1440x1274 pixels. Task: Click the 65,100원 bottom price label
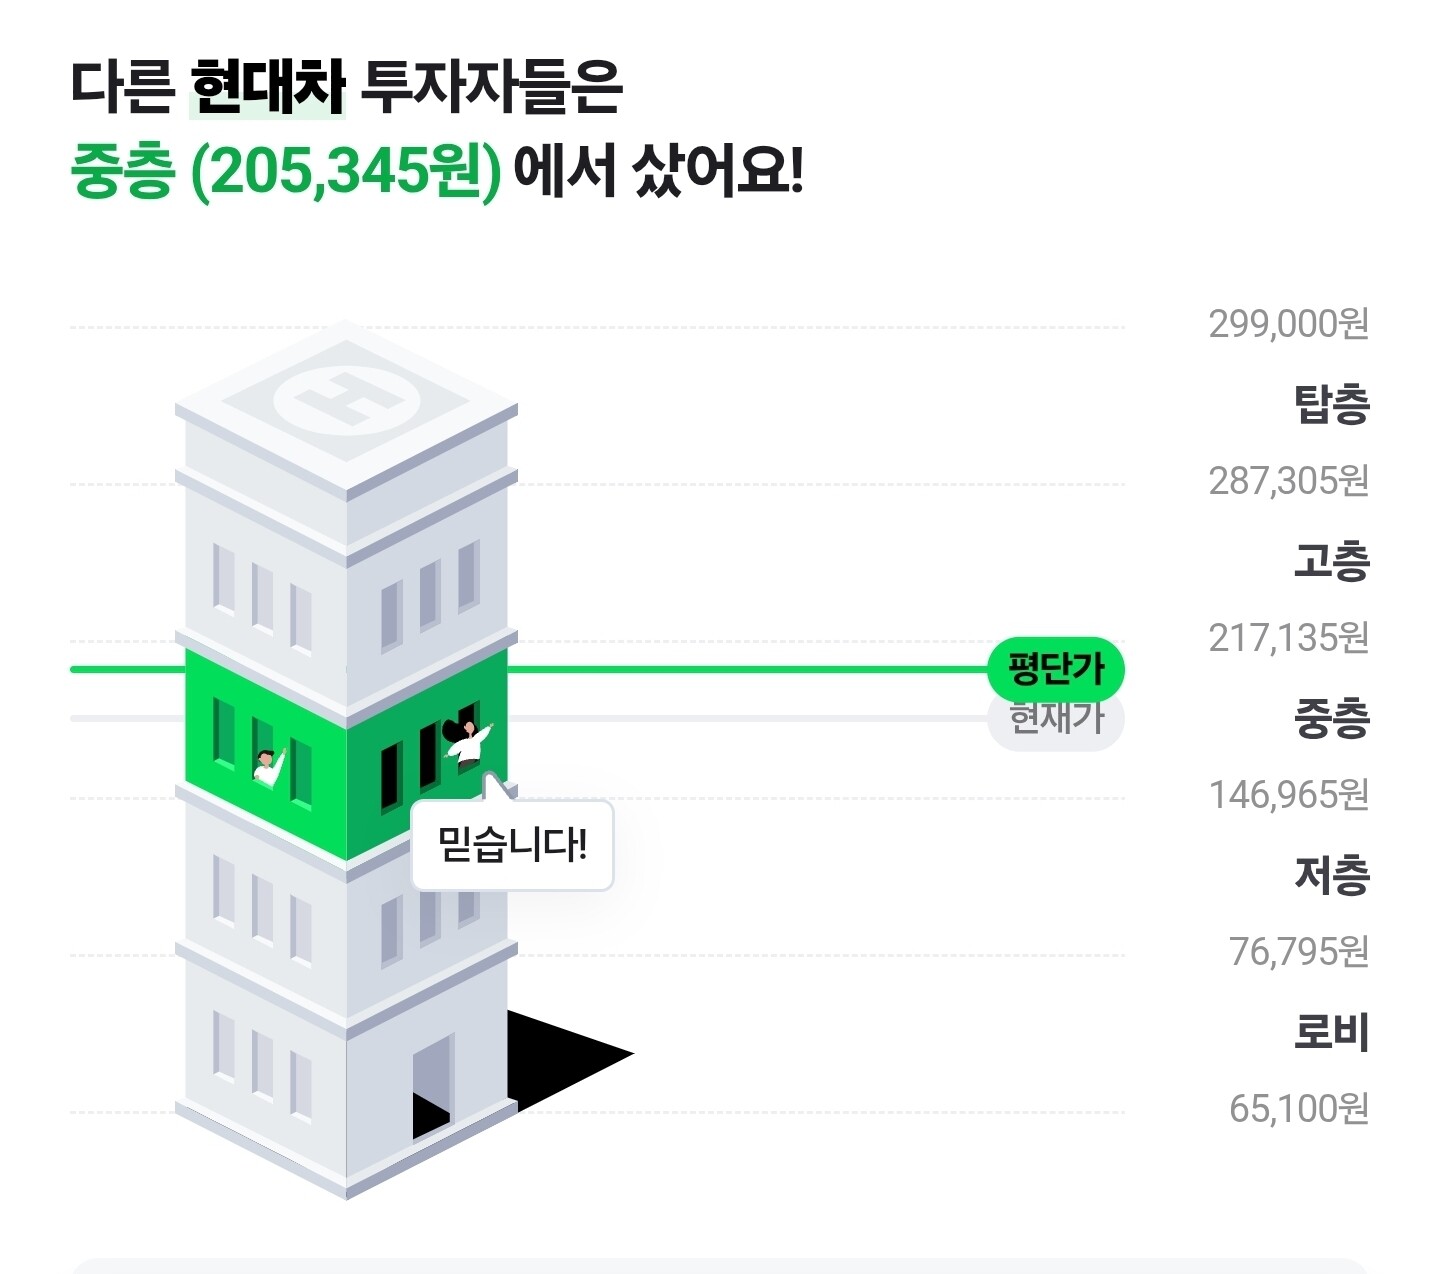point(1297,1108)
